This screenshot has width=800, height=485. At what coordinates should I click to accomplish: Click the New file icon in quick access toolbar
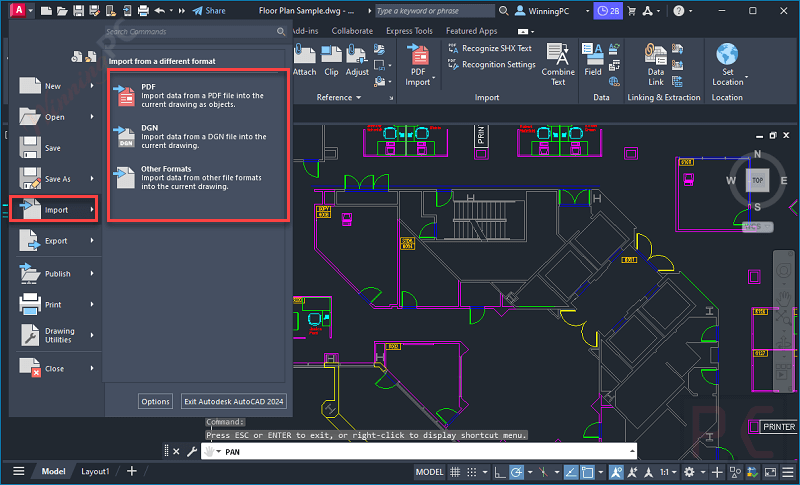(46, 11)
